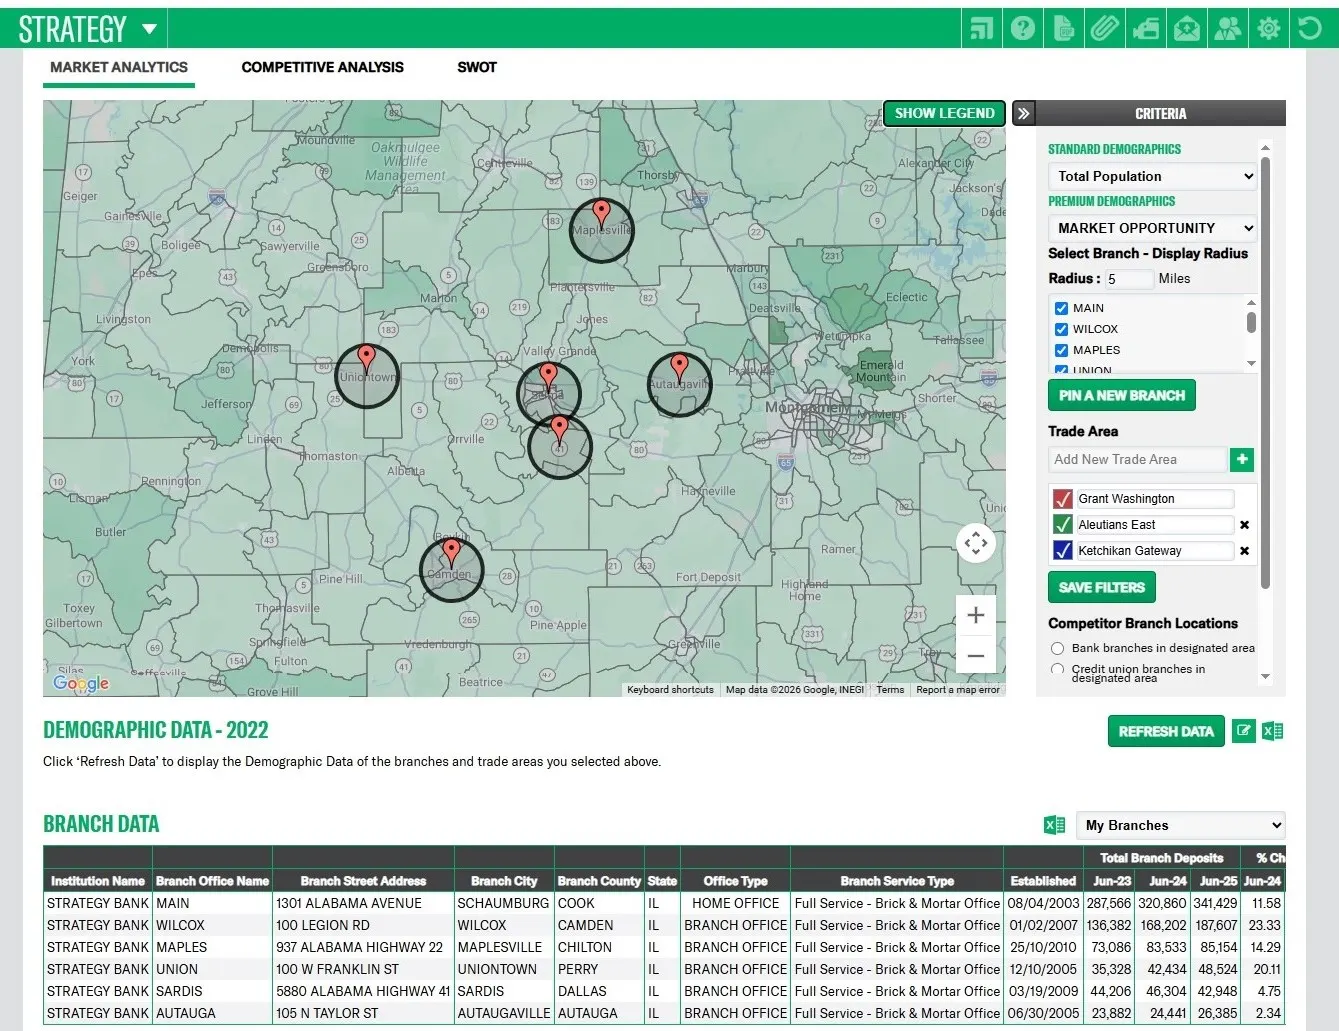
Task: Open the map Terms link
Action: coord(890,690)
